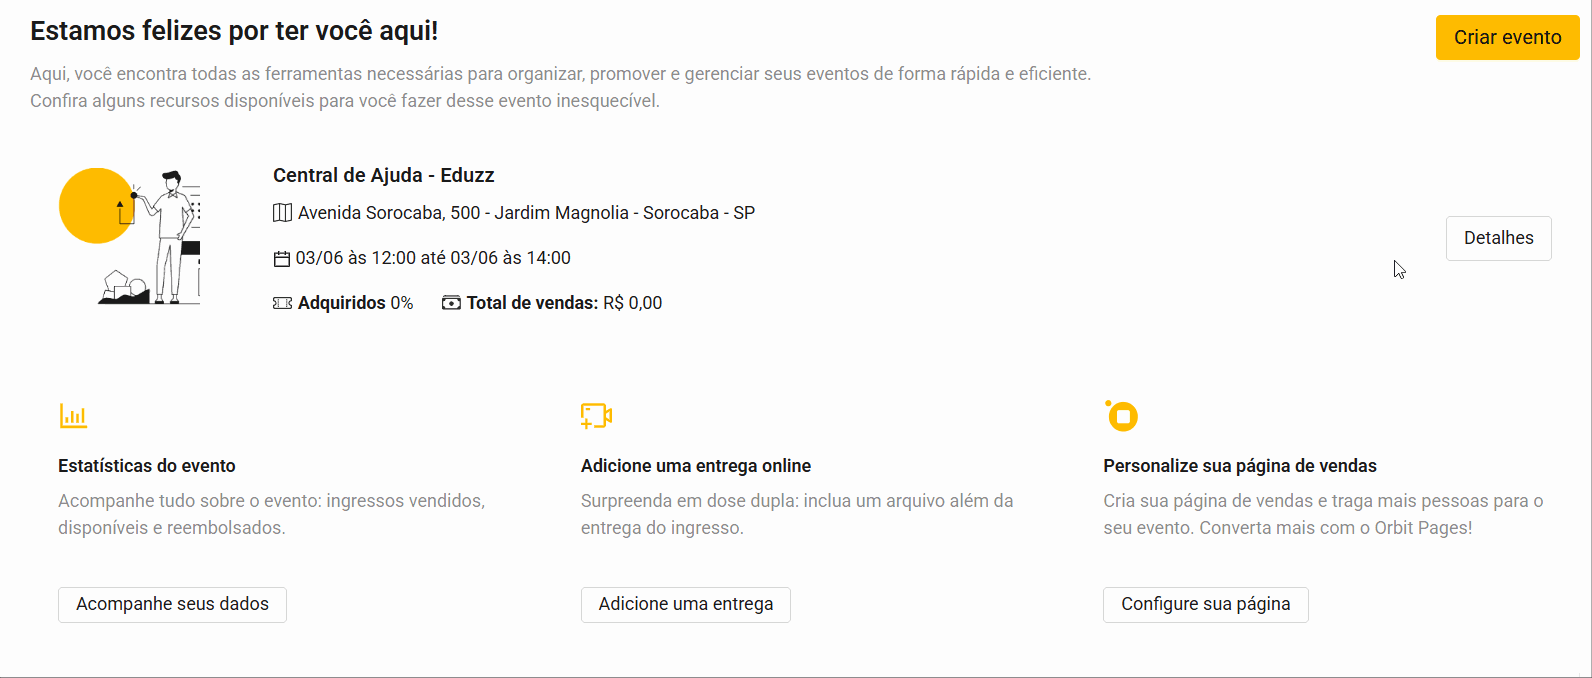Click the calendar icon beside event date
Image resolution: width=1592 pixels, height=678 pixels.
pyautogui.click(x=282, y=259)
